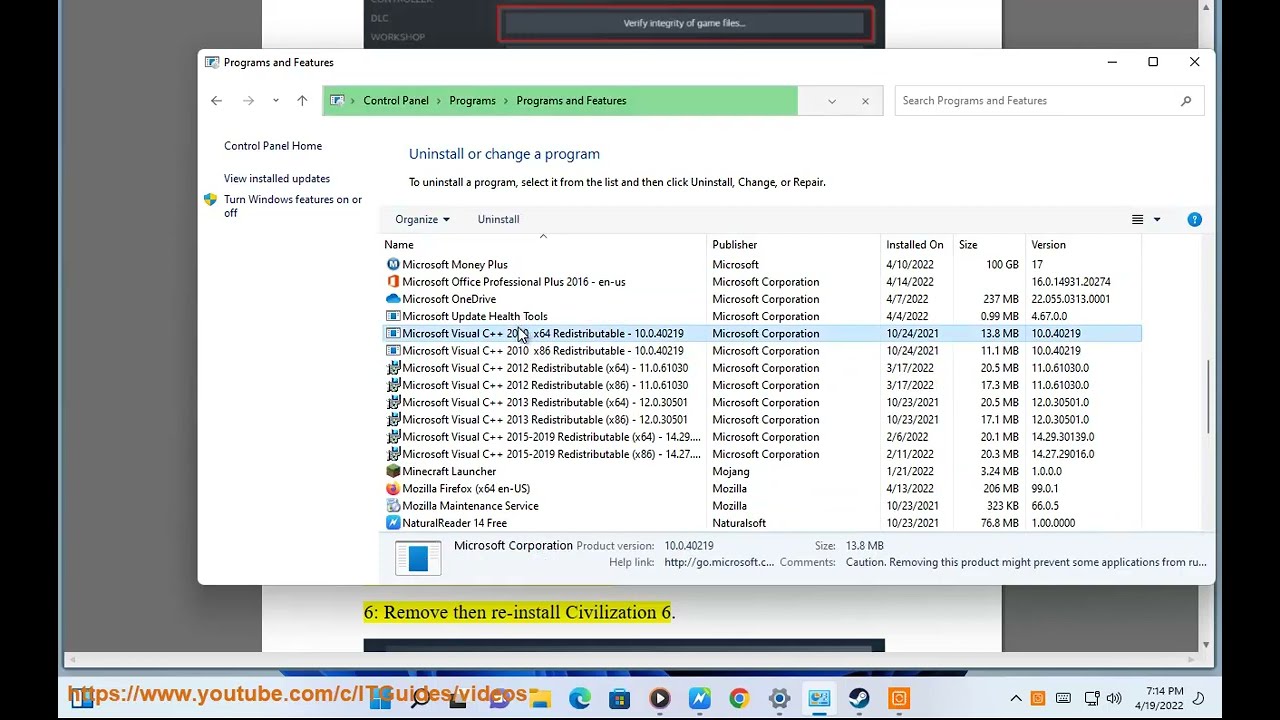This screenshot has width=1280, height=720.
Task: Expand the address bar history dropdown
Action: pyautogui.click(x=831, y=101)
